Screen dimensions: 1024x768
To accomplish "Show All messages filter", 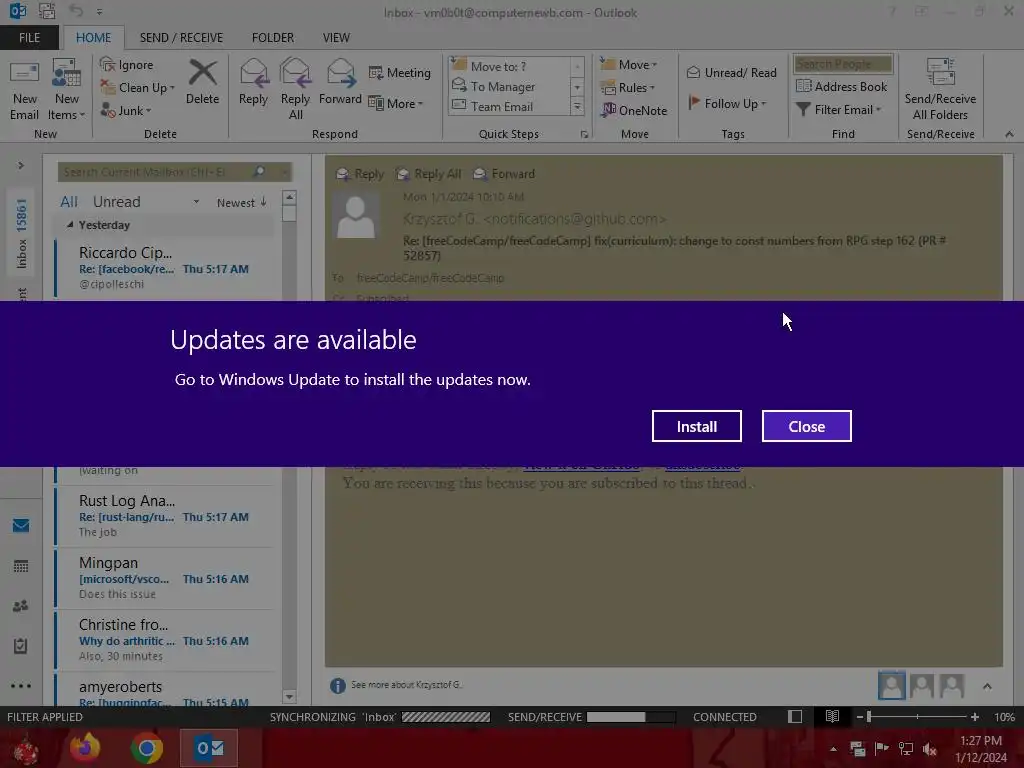I will (x=69, y=202).
